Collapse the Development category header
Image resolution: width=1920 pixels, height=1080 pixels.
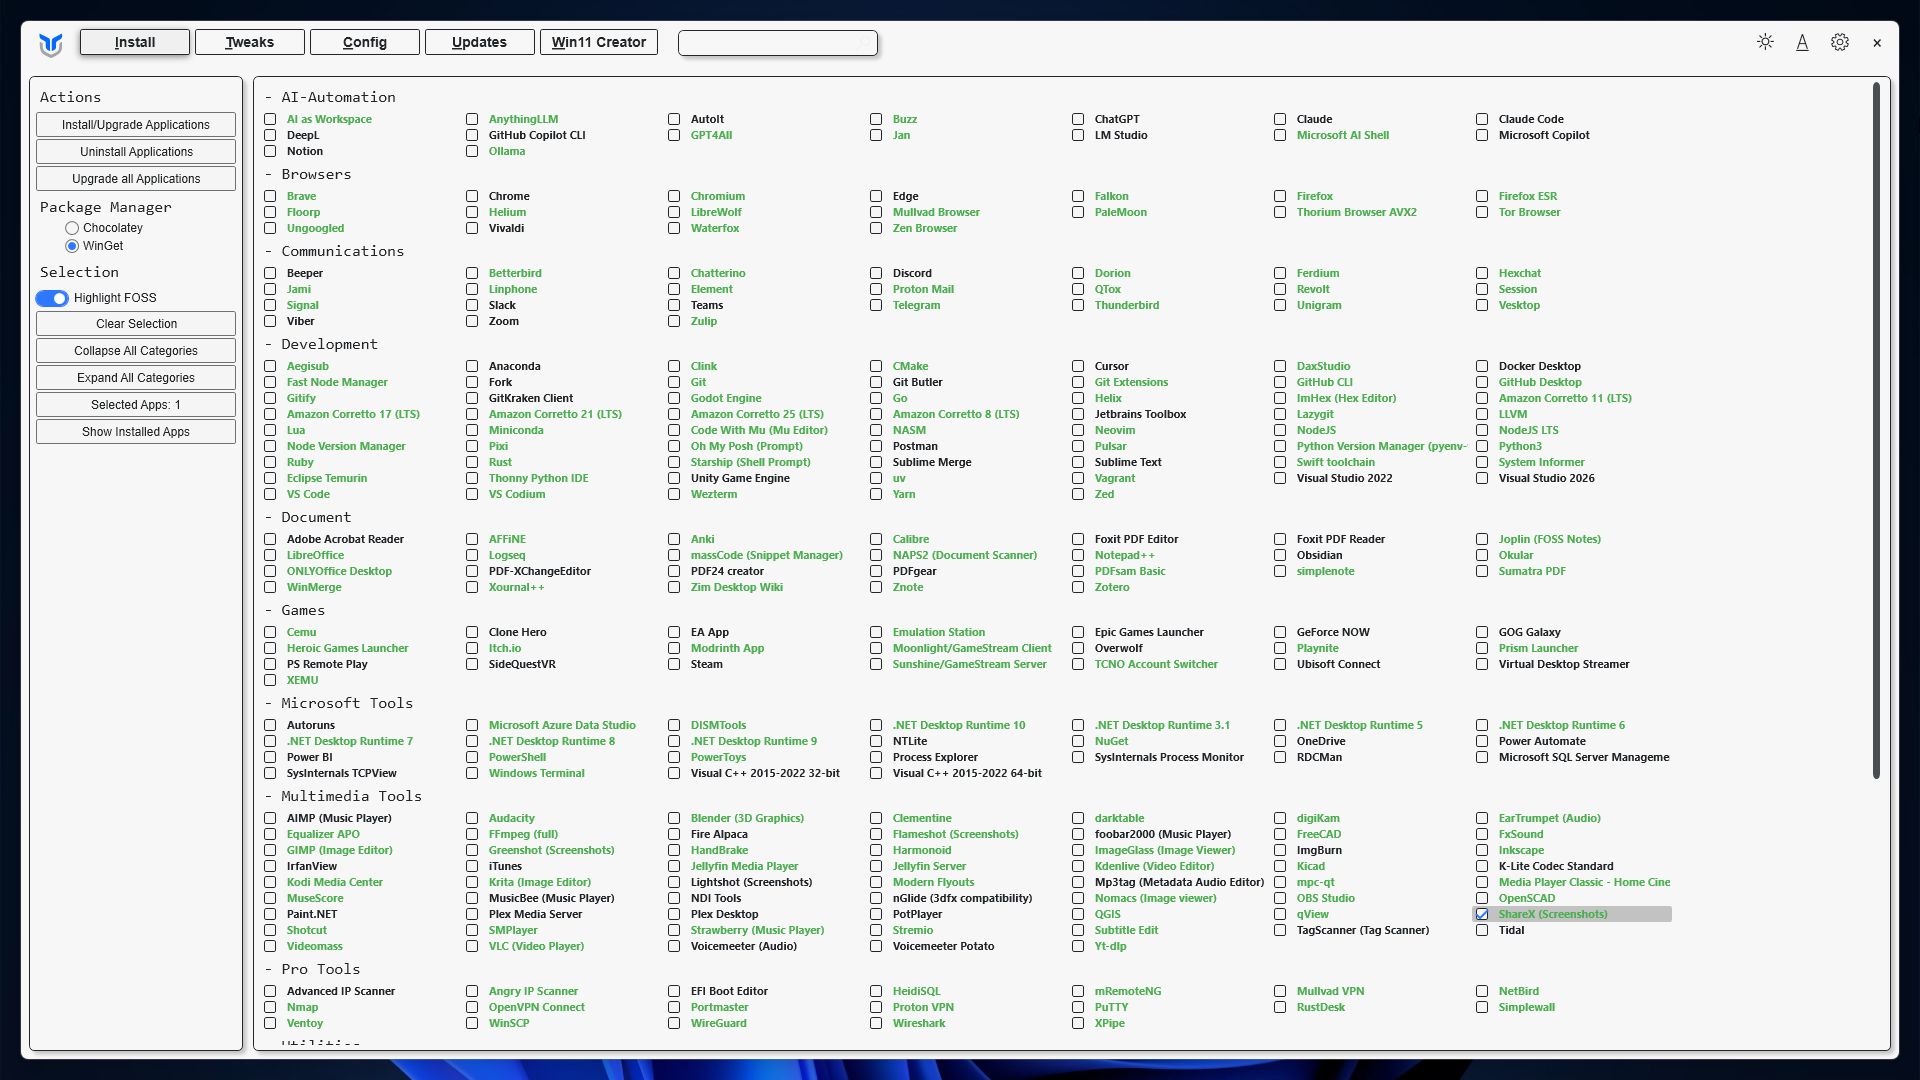321,344
